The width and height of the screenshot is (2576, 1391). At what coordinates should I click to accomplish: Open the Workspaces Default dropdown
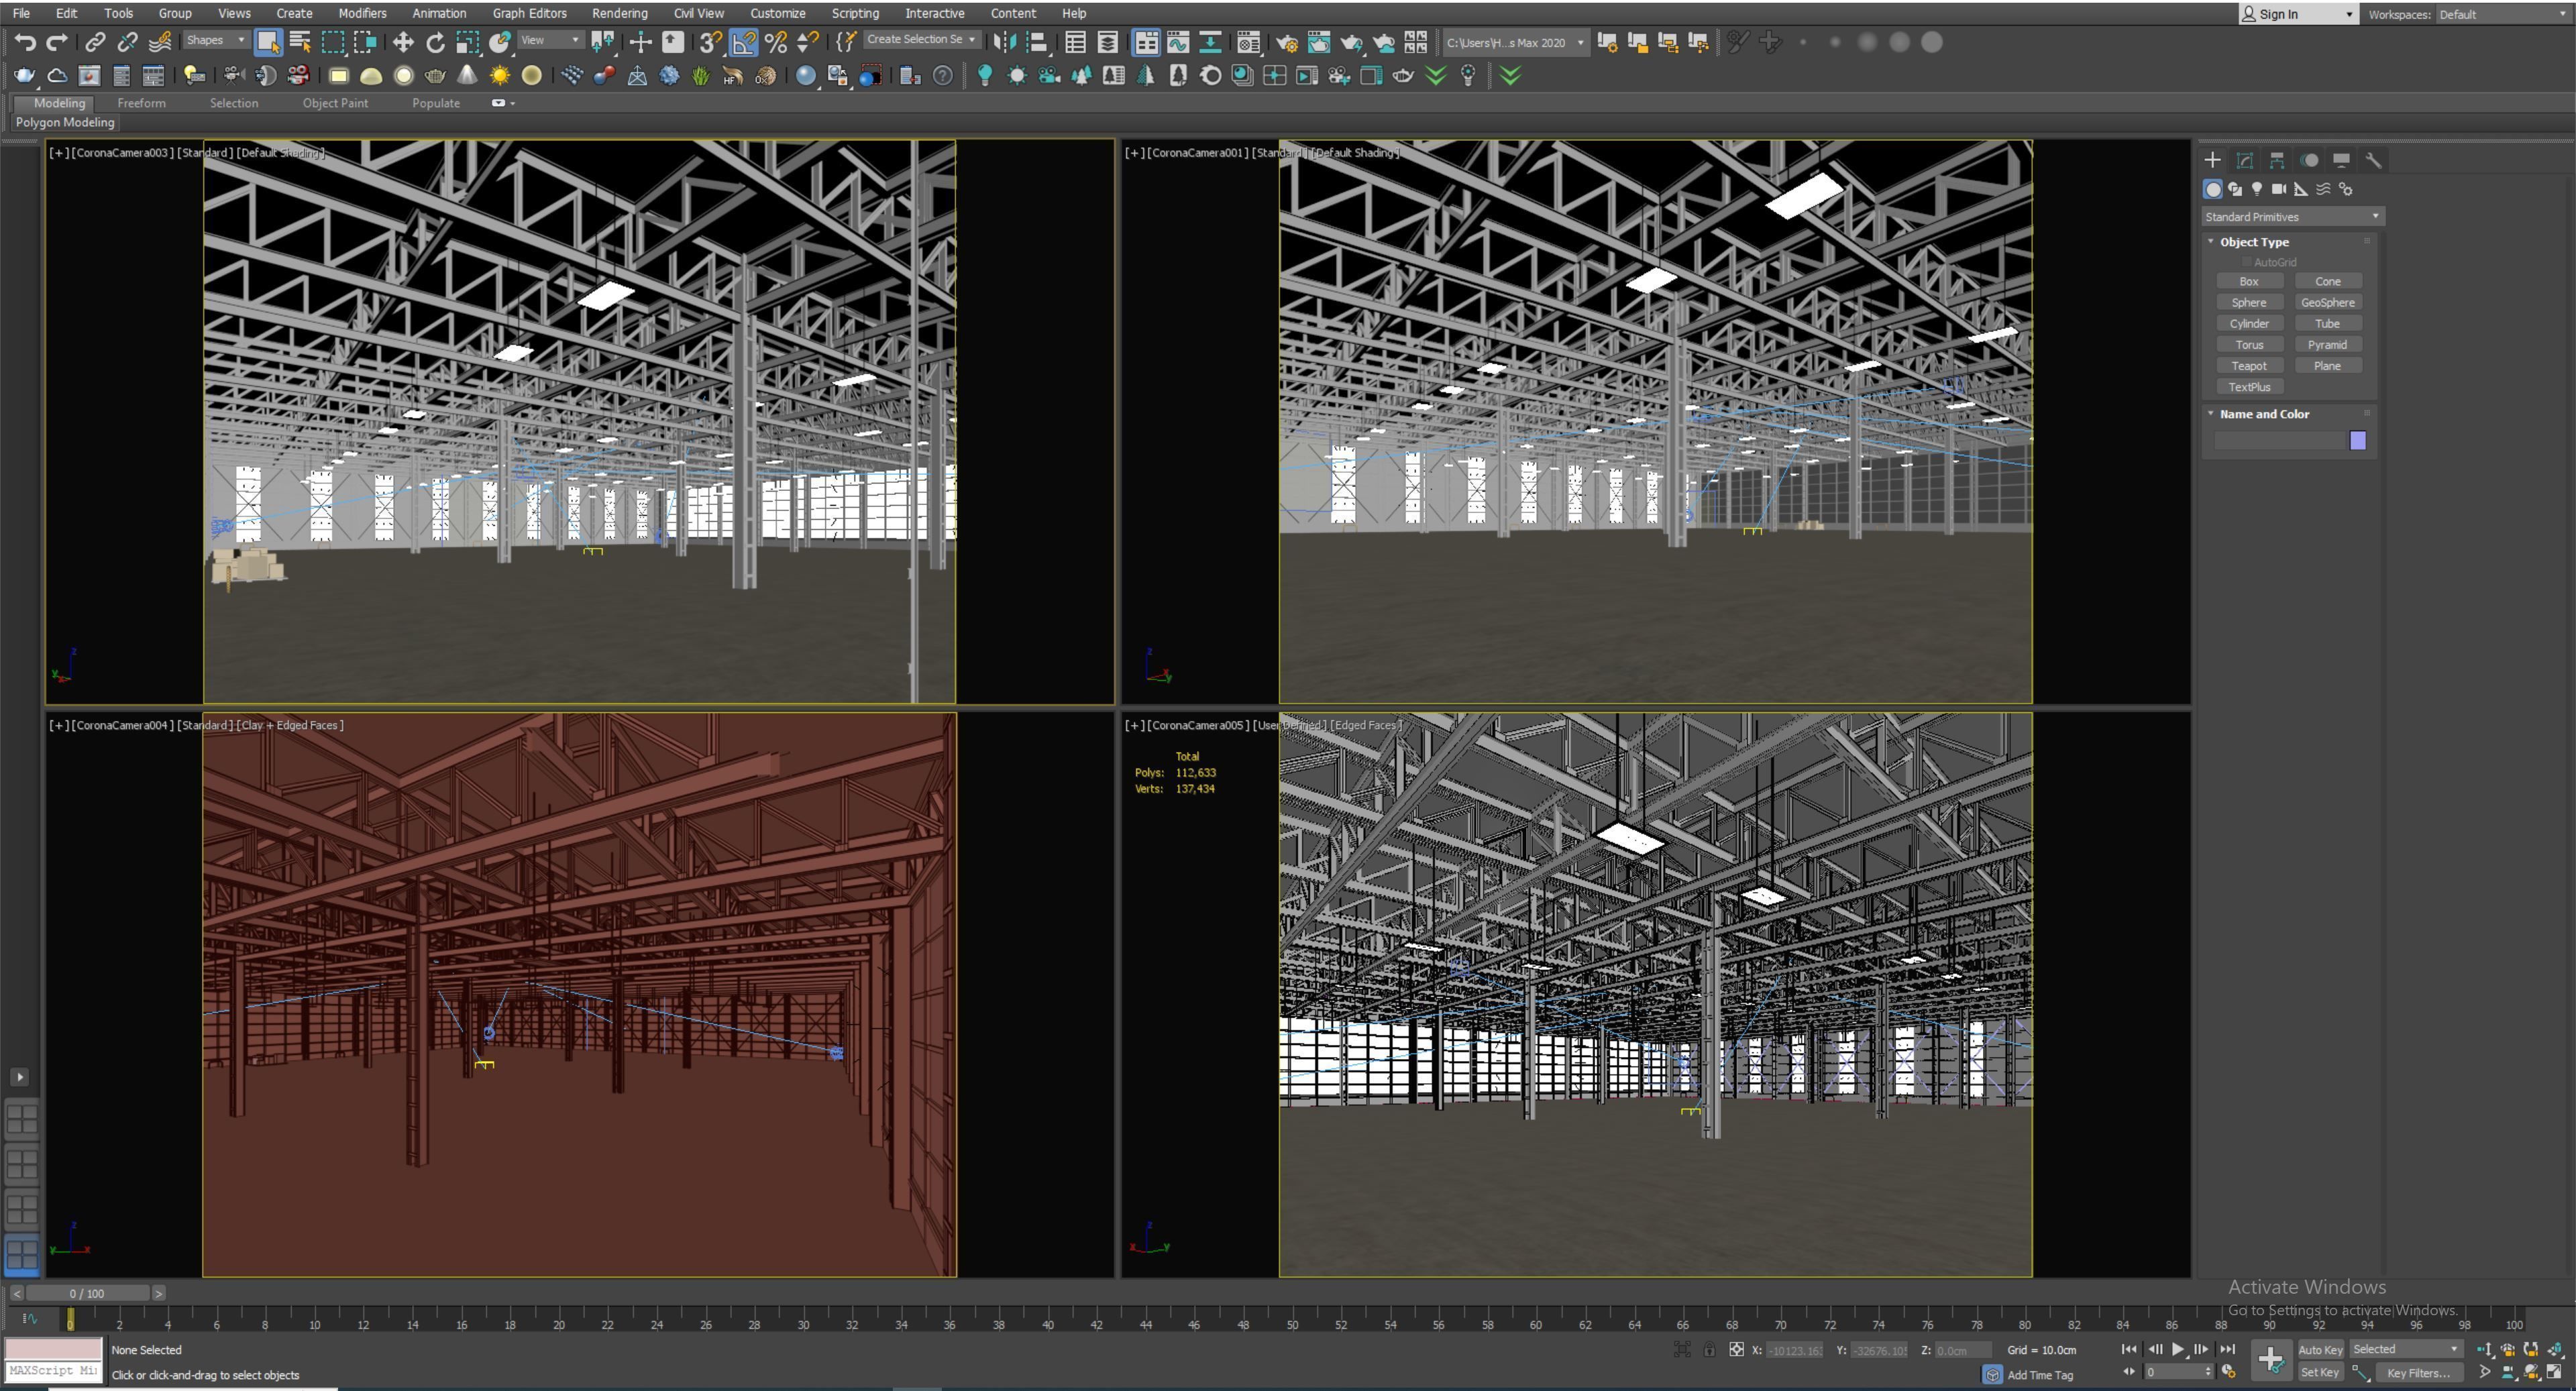click(2503, 14)
